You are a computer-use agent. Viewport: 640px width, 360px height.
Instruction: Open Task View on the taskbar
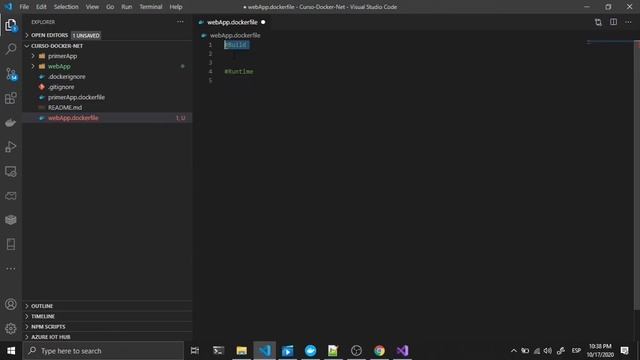[x=195, y=351]
